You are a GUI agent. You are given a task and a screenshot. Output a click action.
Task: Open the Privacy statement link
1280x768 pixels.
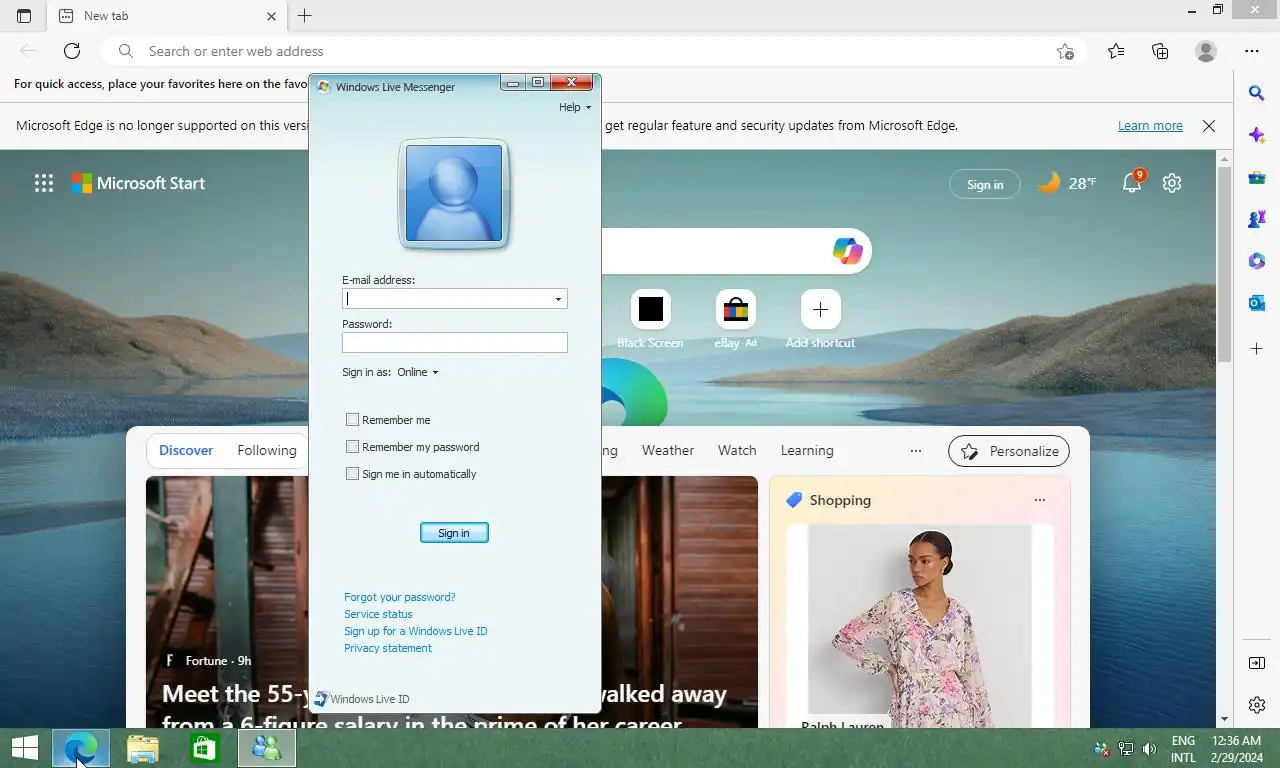point(388,648)
